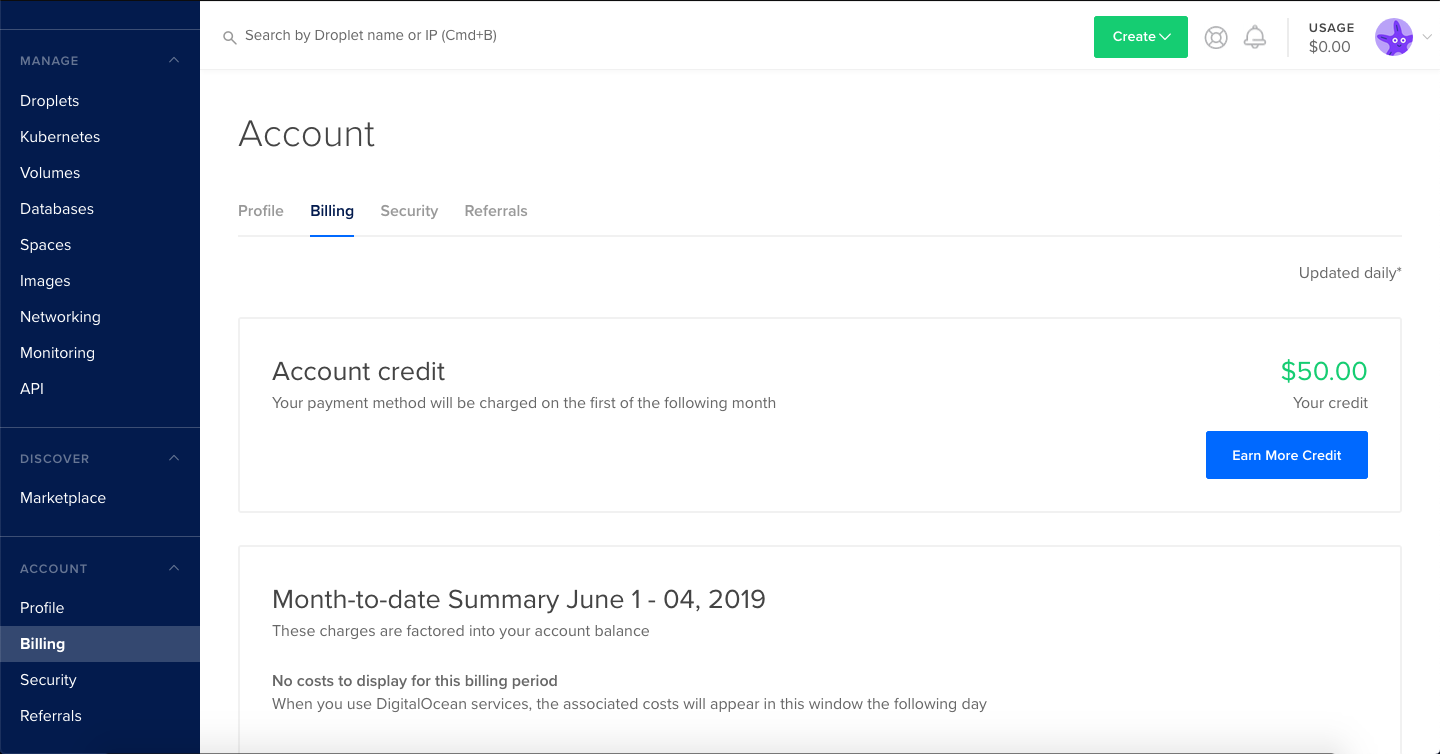Open notifications bell icon
Viewport: 1440px width, 754px height.
(1255, 37)
